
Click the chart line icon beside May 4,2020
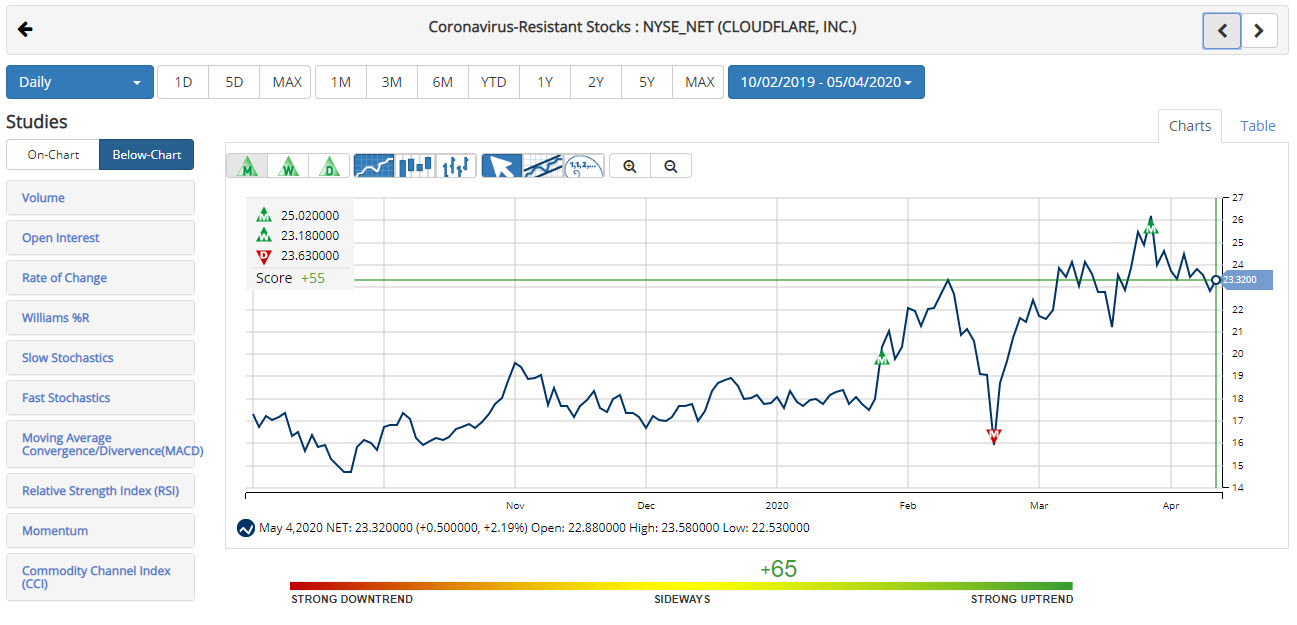tap(246, 528)
